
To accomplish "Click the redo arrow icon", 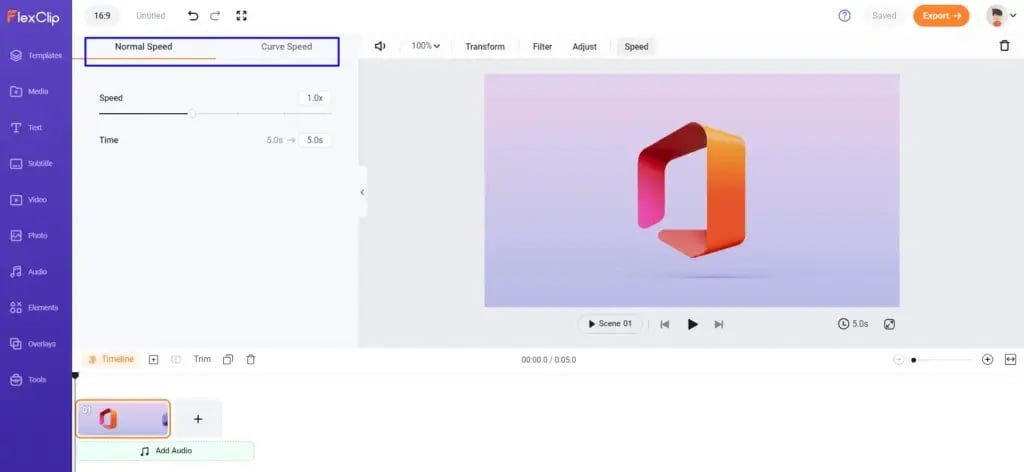I will pos(215,16).
